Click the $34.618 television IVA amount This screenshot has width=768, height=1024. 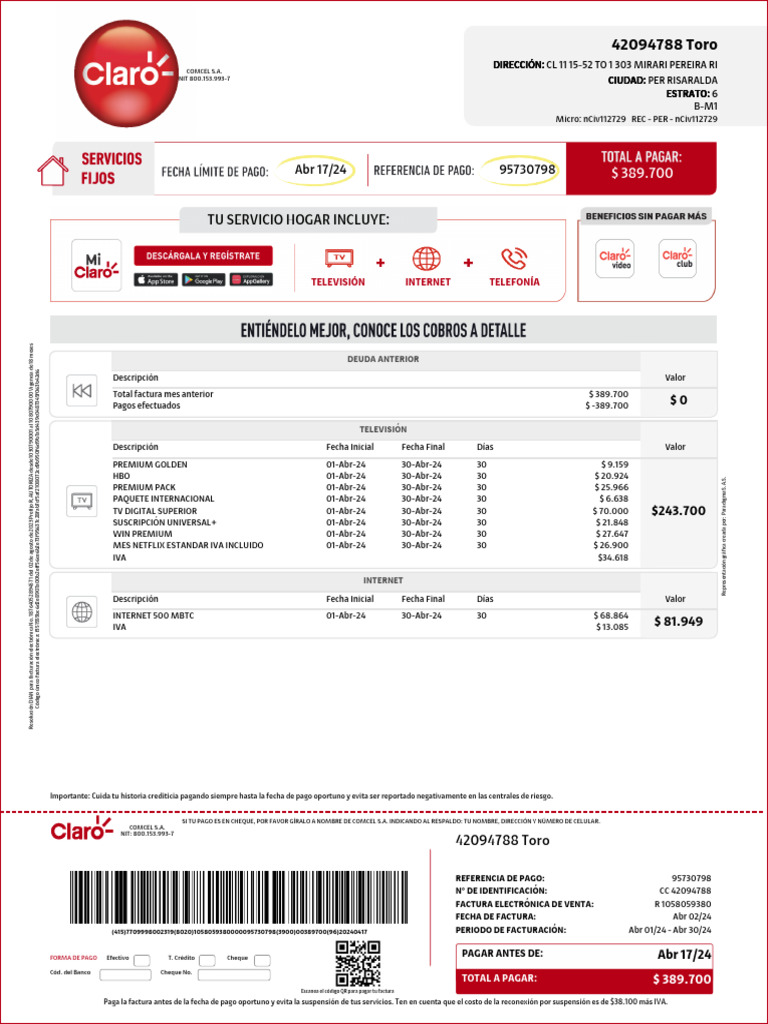(x=613, y=558)
